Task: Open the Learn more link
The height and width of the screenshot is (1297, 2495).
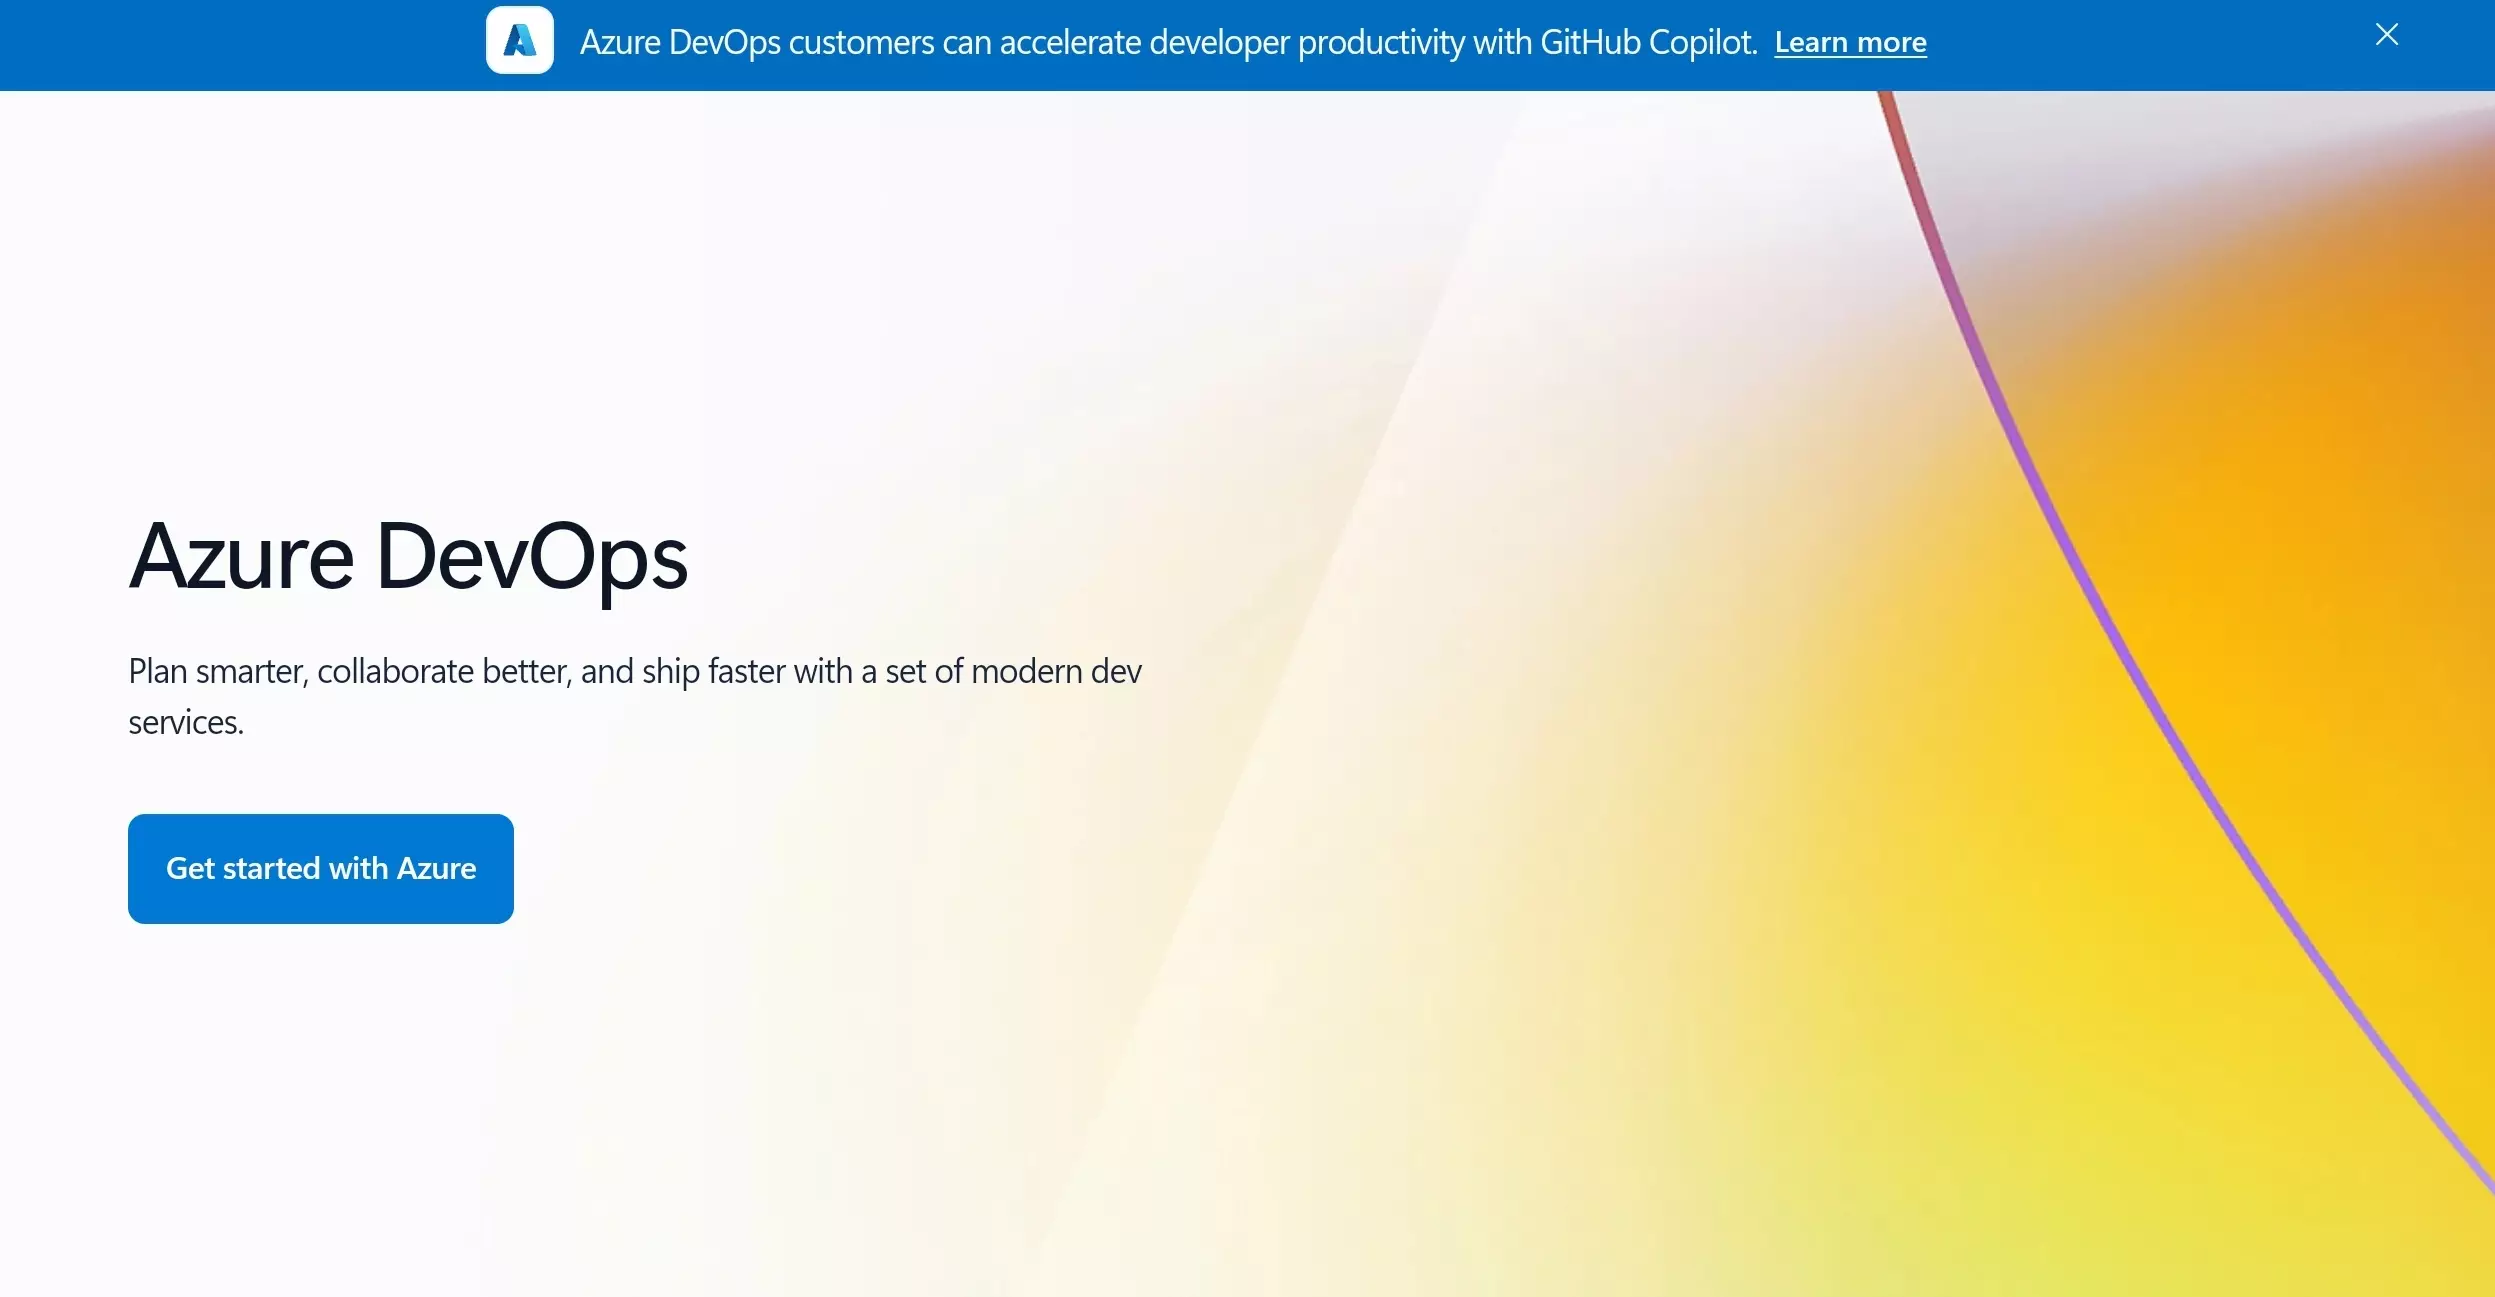Action: pos(1849,43)
